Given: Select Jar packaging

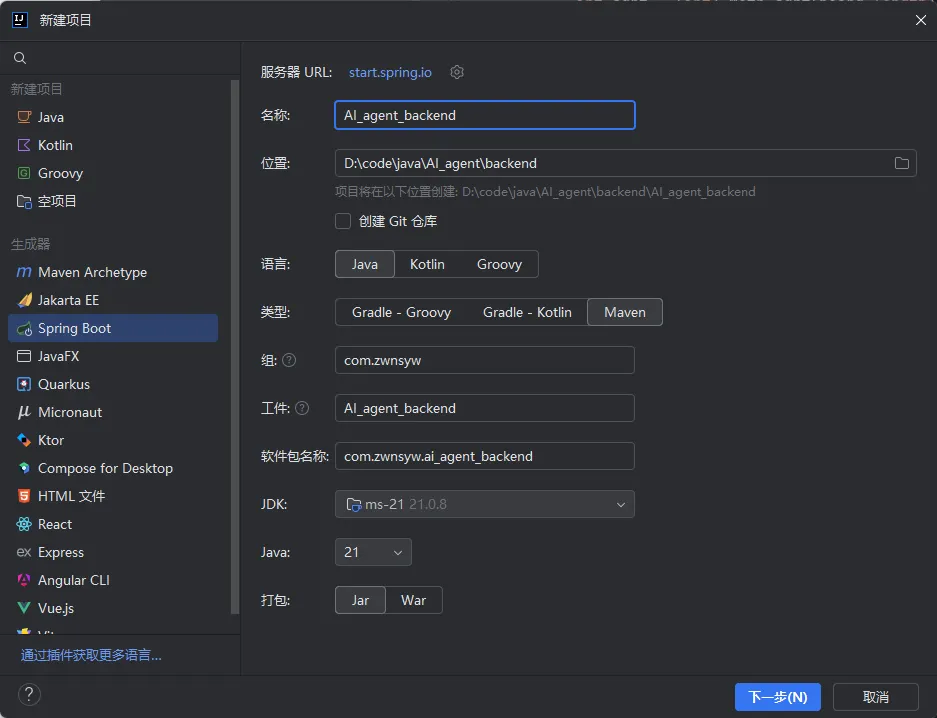Looking at the screenshot, I should click(360, 600).
